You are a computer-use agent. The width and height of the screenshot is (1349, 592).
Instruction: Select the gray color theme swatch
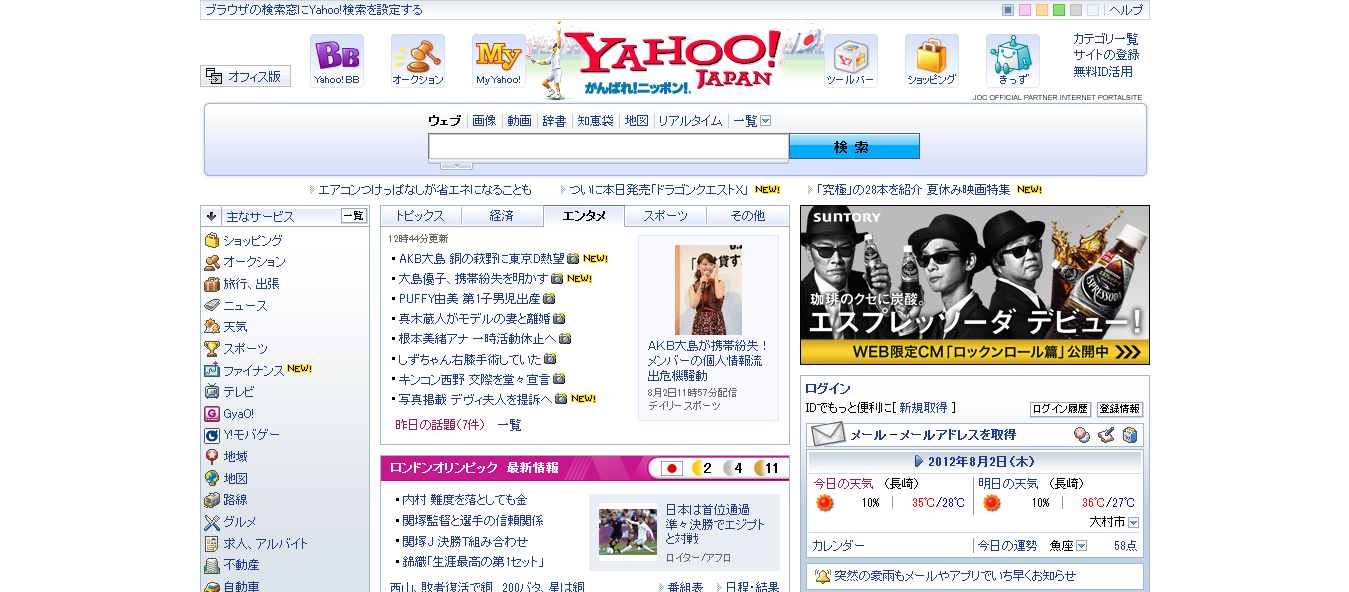(x=1076, y=10)
